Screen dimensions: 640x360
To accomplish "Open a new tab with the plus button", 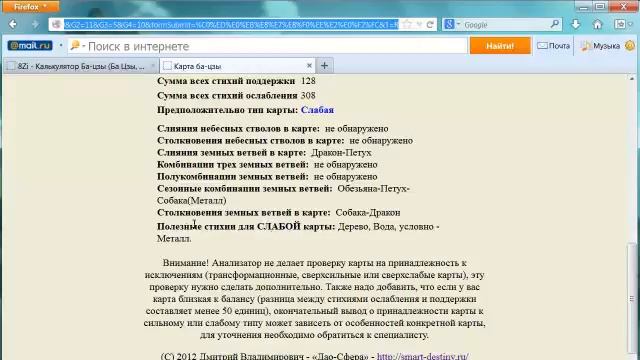I will tap(324, 65).
